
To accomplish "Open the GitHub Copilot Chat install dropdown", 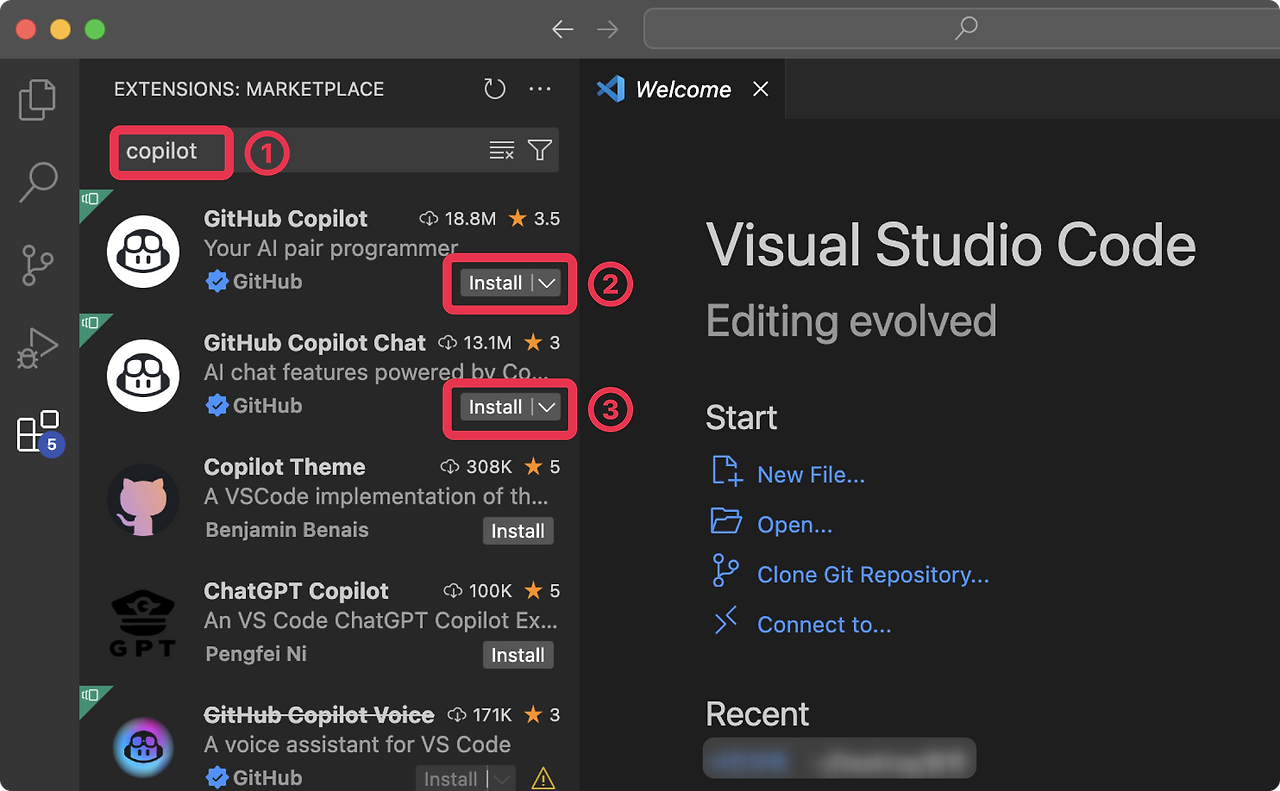I will pos(545,407).
